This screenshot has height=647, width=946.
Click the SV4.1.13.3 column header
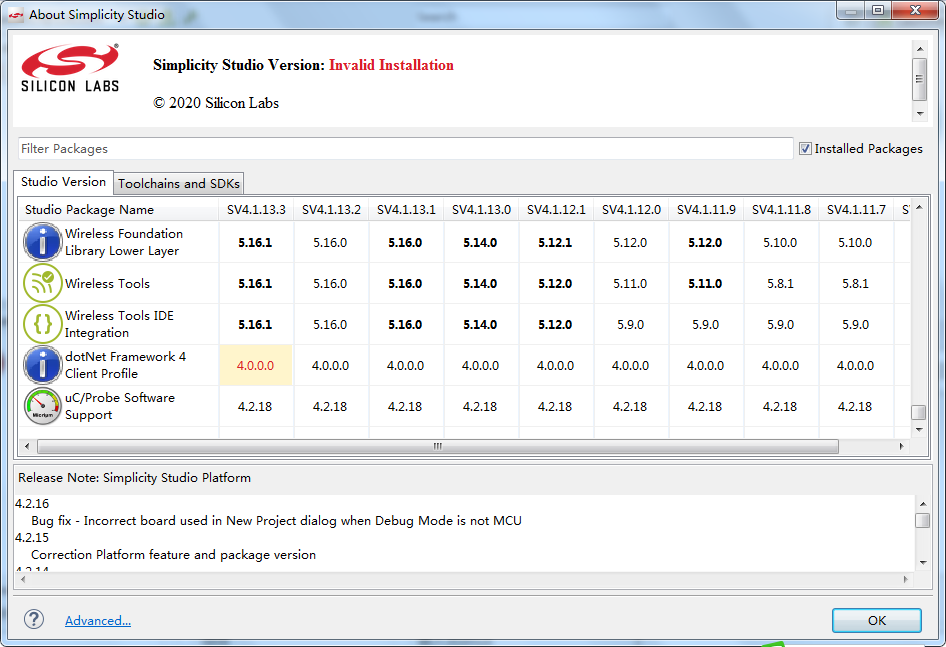256,209
